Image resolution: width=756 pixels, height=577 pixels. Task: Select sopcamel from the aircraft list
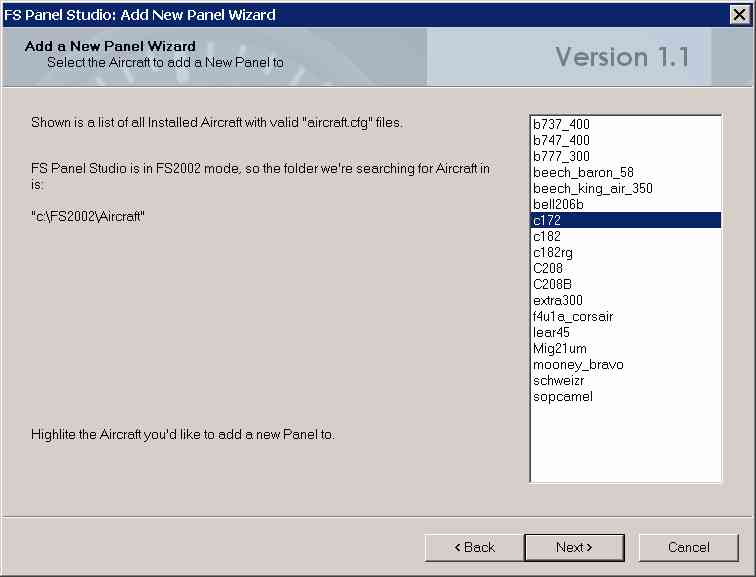[x=625, y=396]
